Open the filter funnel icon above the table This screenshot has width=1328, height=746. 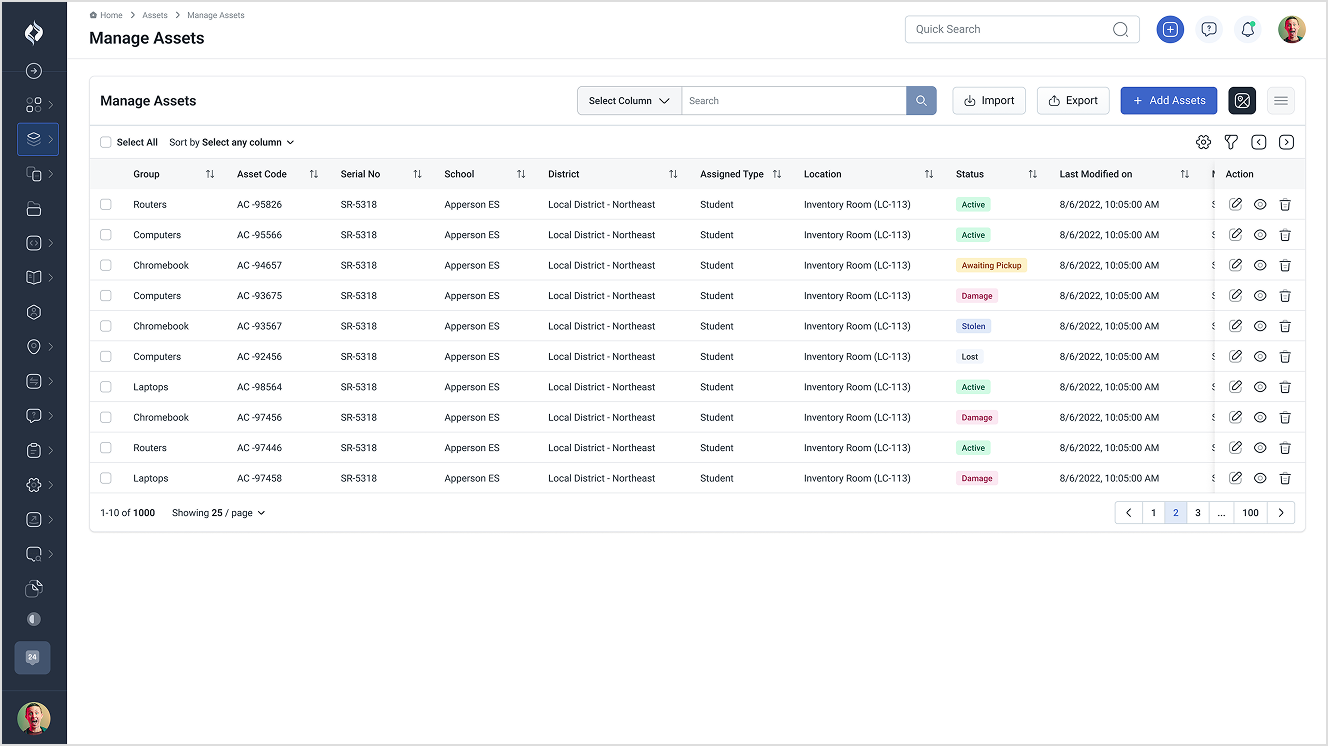pos(1231,142)
